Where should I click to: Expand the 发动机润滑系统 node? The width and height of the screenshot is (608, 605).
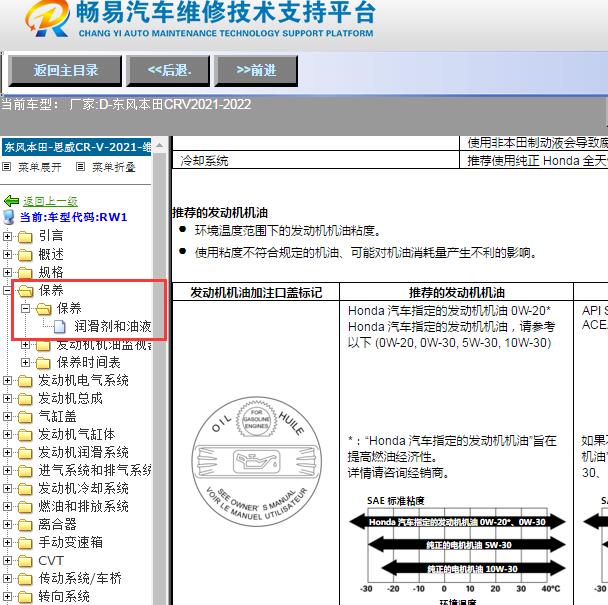(7, 453)
